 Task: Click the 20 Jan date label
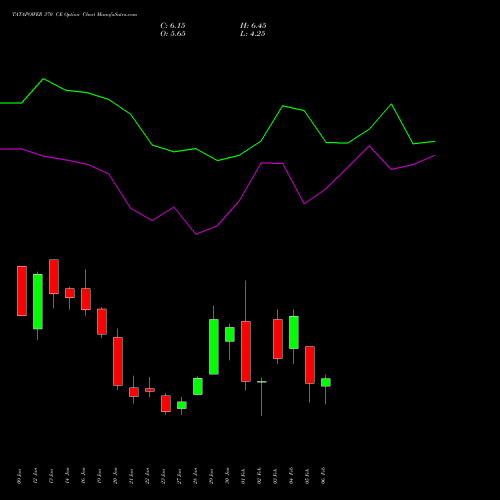tap(116, 476)
